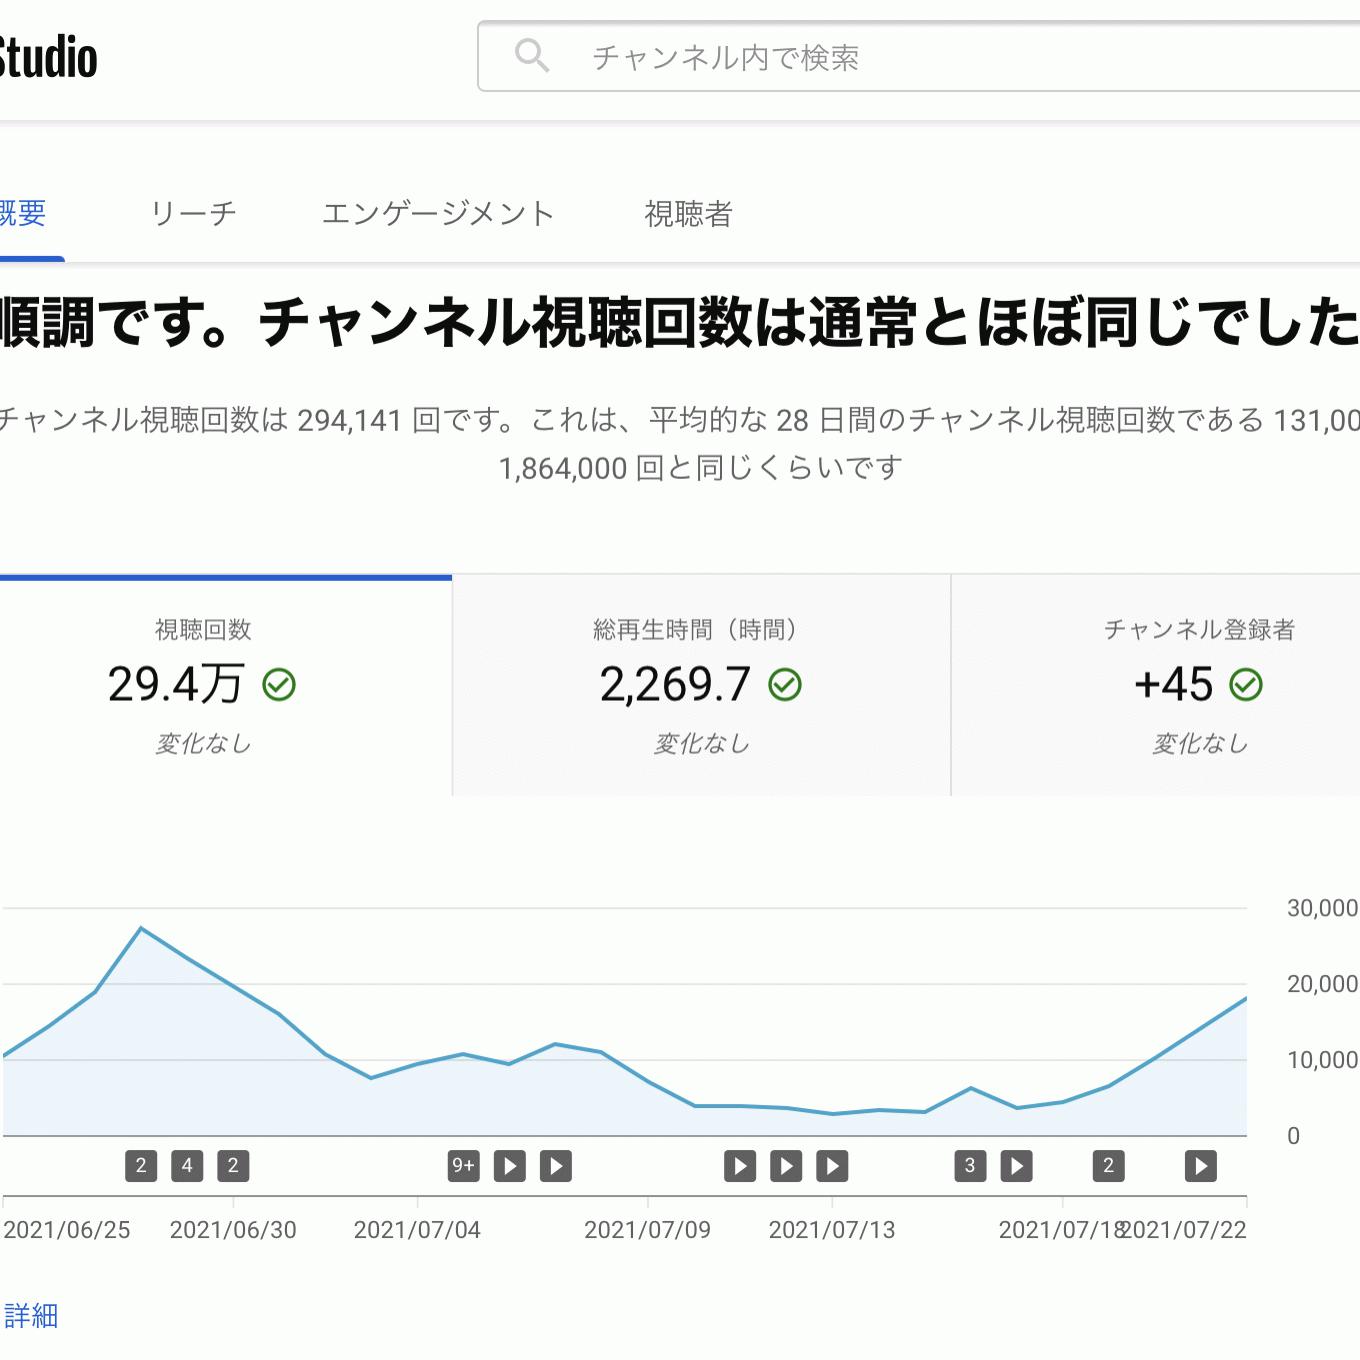Click the '2' marker just before the '4' marker
This screenshot has width=1360, height=1360.
pos(141,1165)
